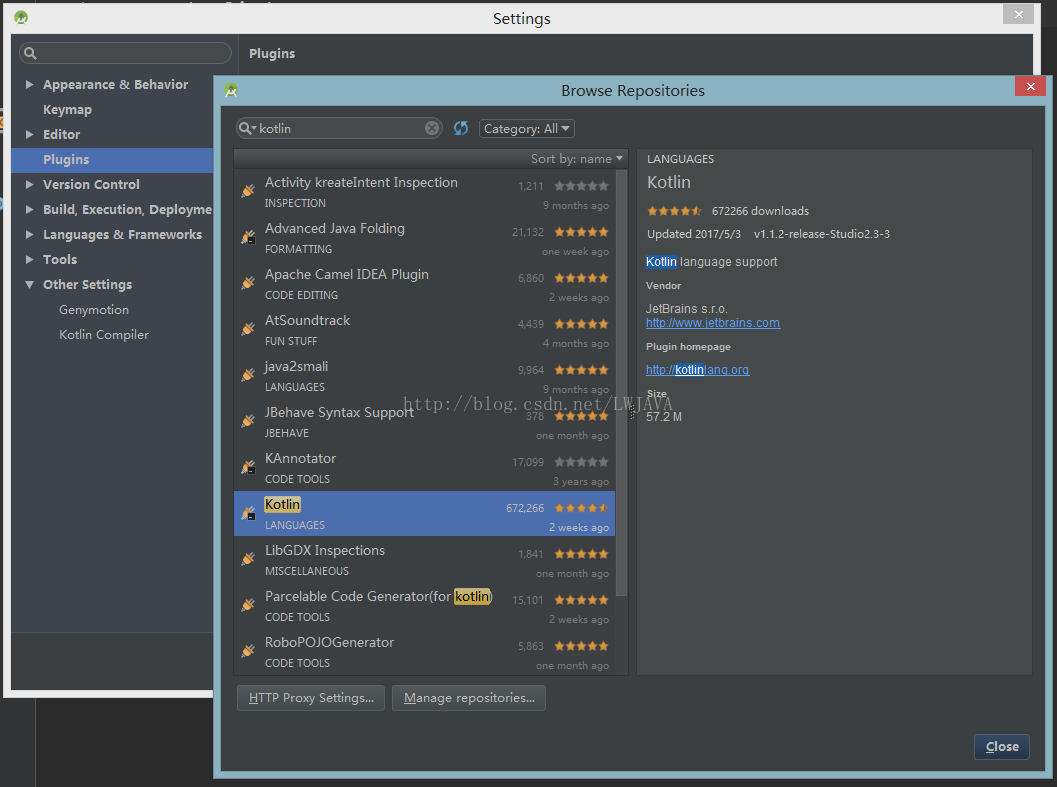
Task: Select the Apache Camel IDEA Plugin row
Action: [x=425, y=284]
